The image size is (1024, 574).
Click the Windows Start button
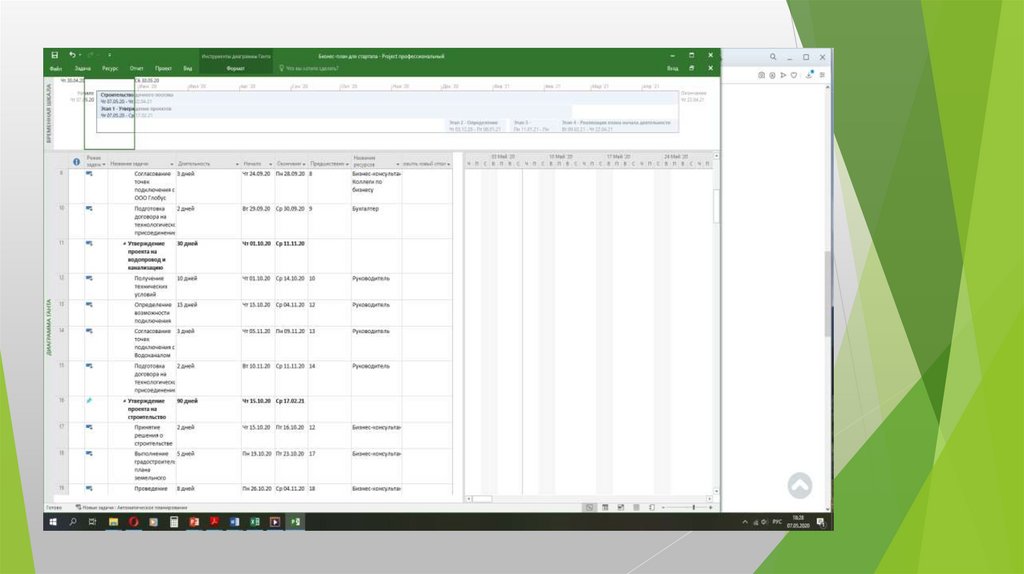(x=53, y=522)
